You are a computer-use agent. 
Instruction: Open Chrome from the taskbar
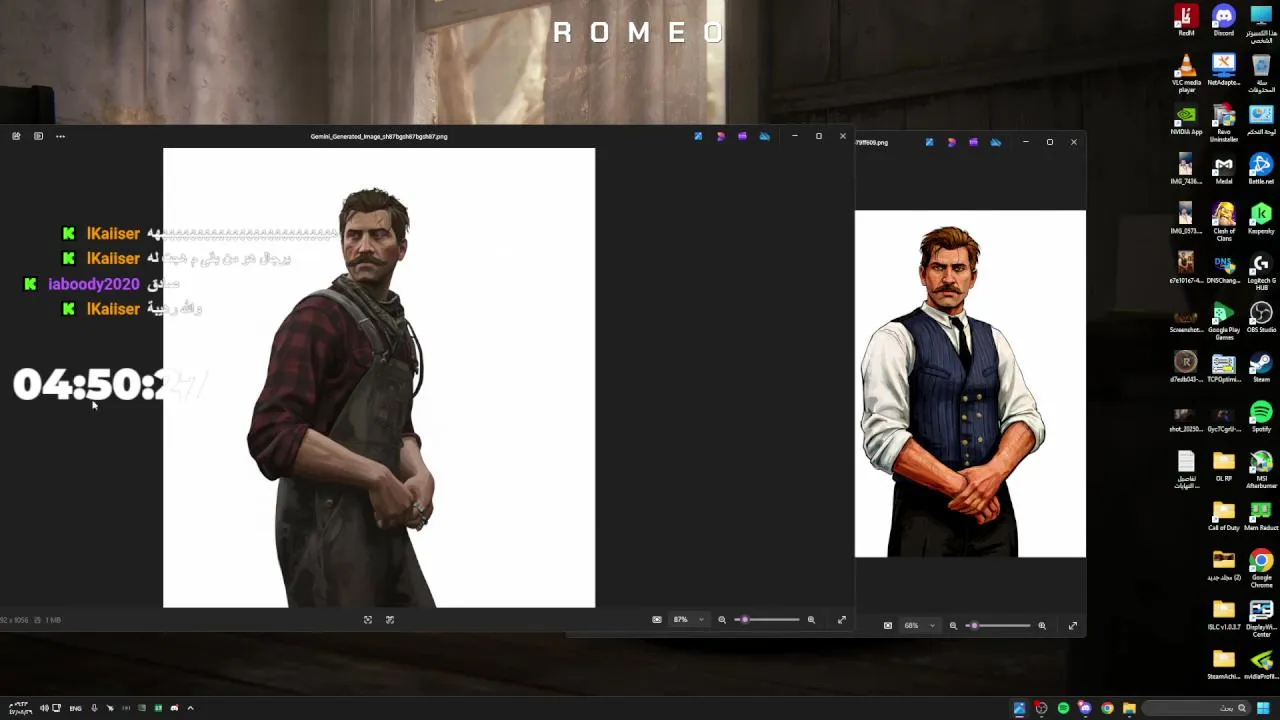click(x=1107, y=708)
